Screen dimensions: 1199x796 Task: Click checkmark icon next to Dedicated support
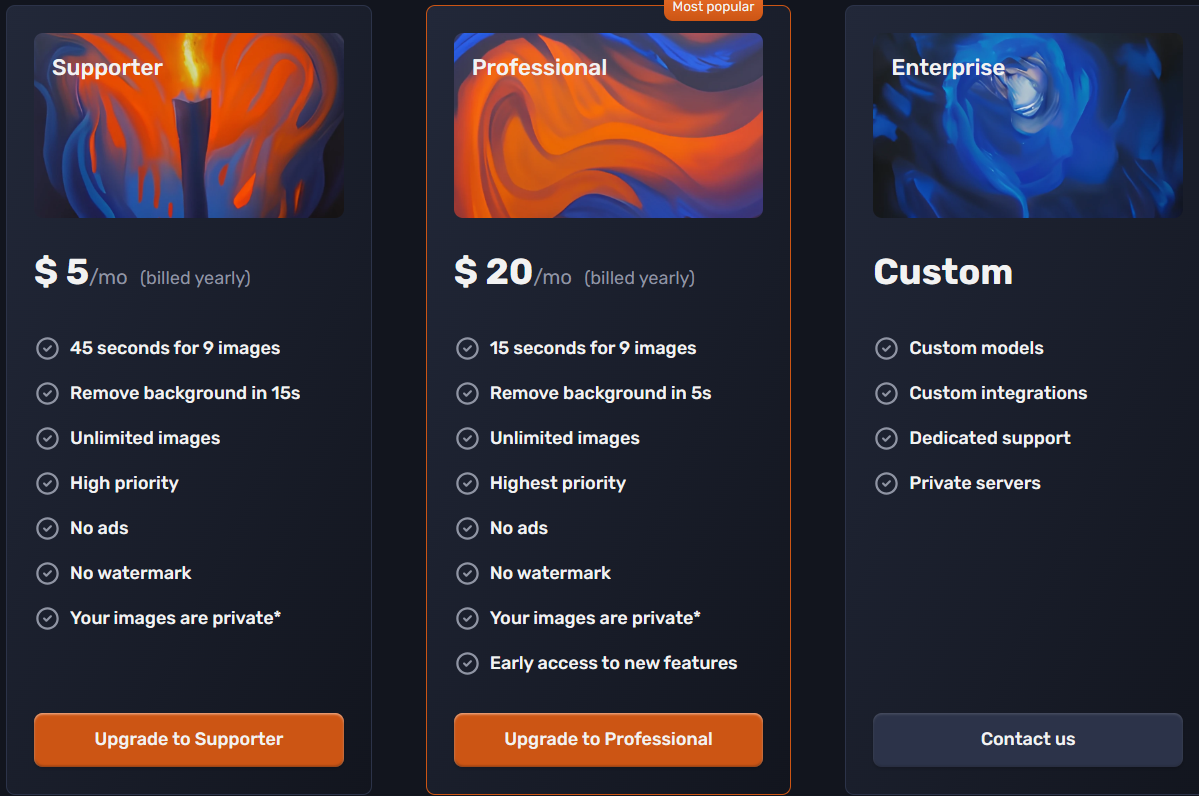886,438
